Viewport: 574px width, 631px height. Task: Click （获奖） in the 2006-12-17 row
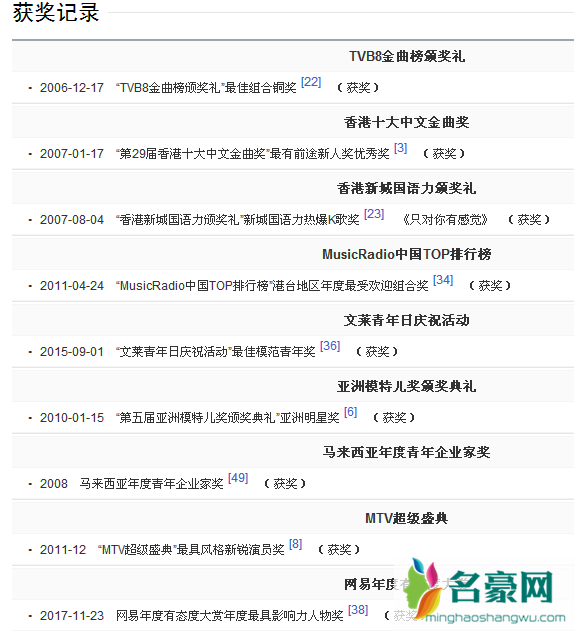358,88
